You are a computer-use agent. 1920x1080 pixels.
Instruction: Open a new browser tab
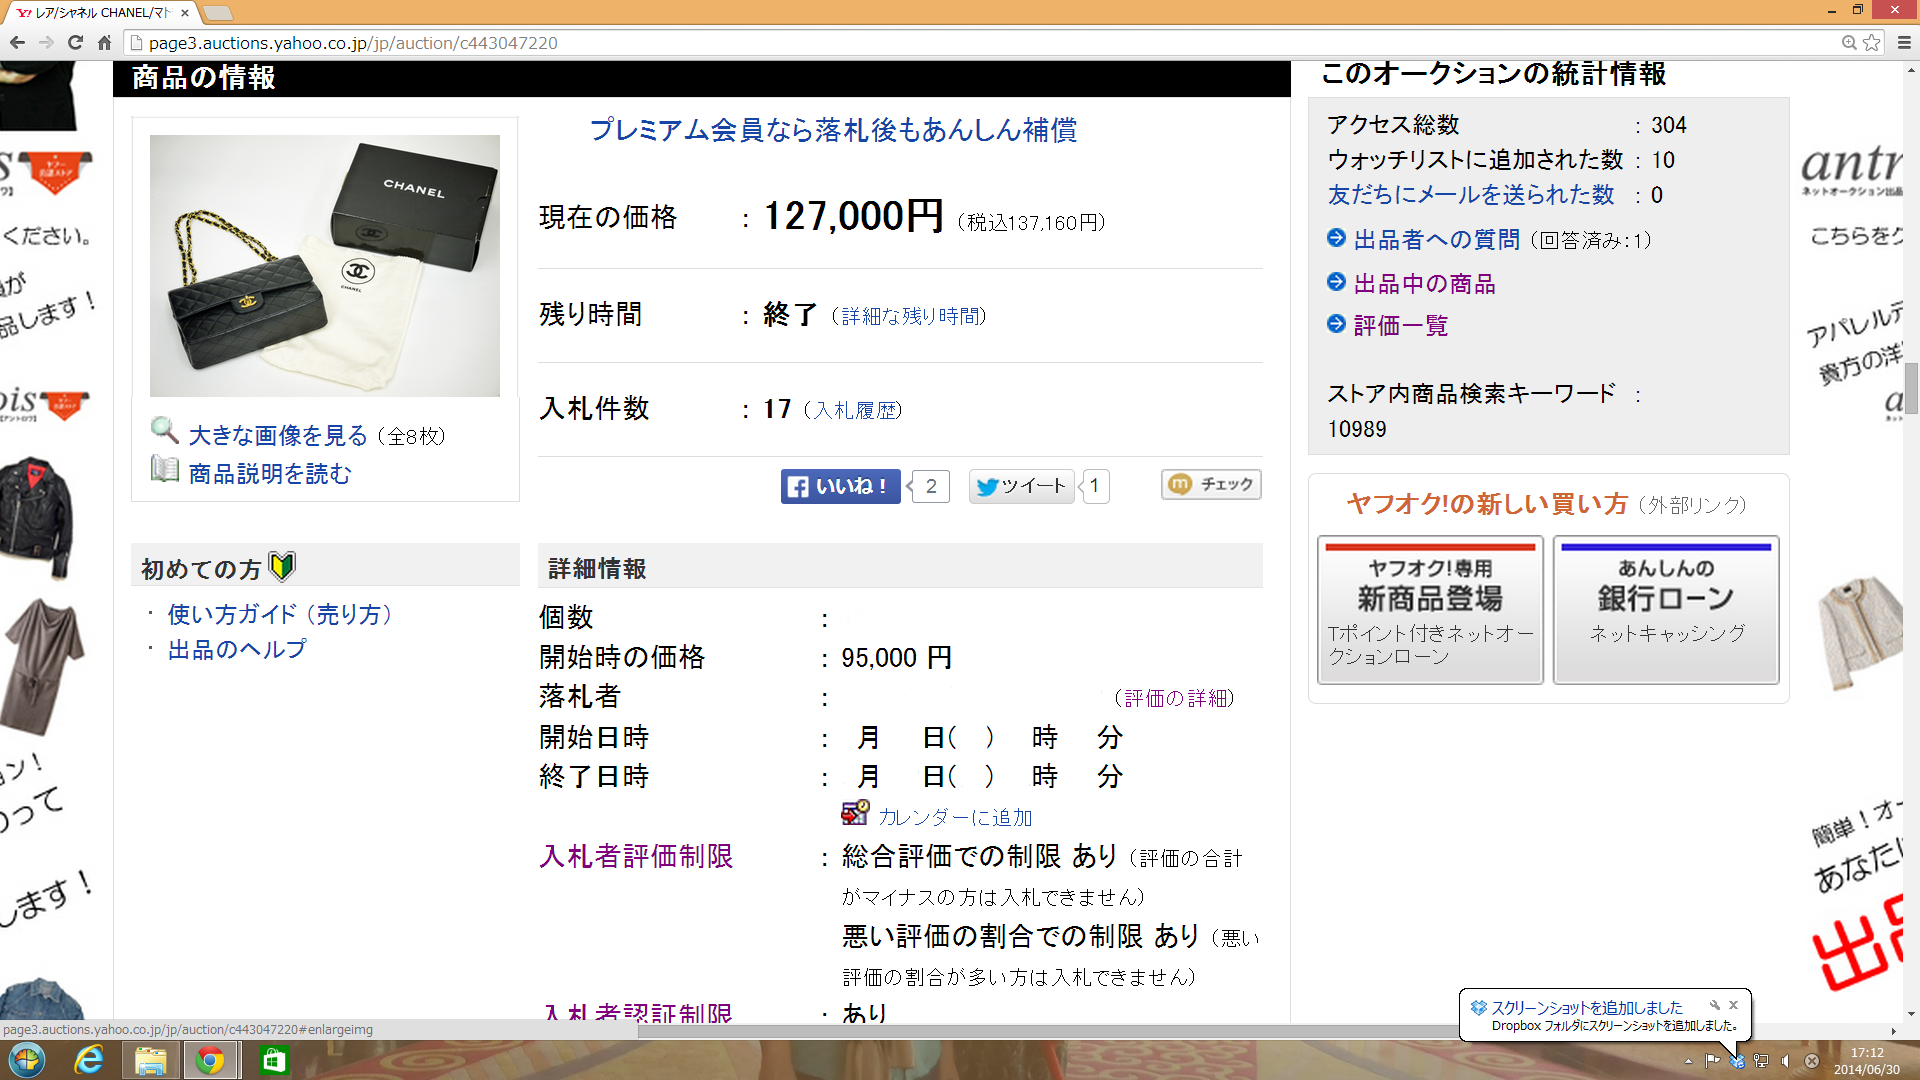tap(217, 13)
